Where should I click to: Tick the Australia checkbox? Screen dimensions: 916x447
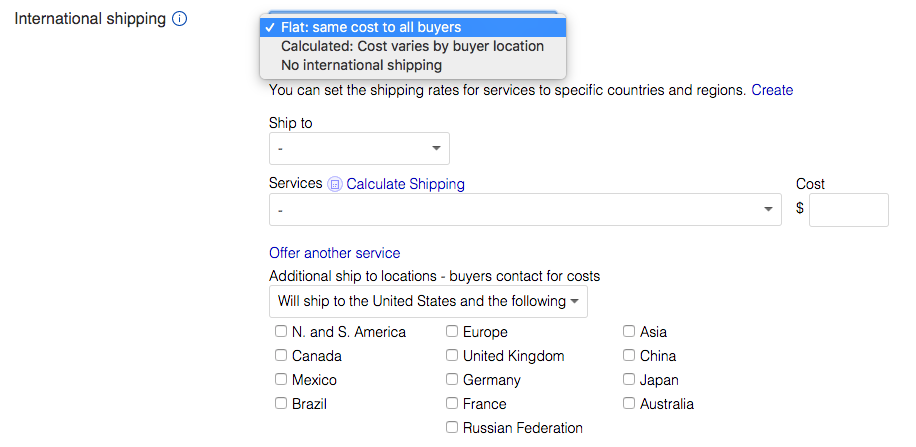629,403
